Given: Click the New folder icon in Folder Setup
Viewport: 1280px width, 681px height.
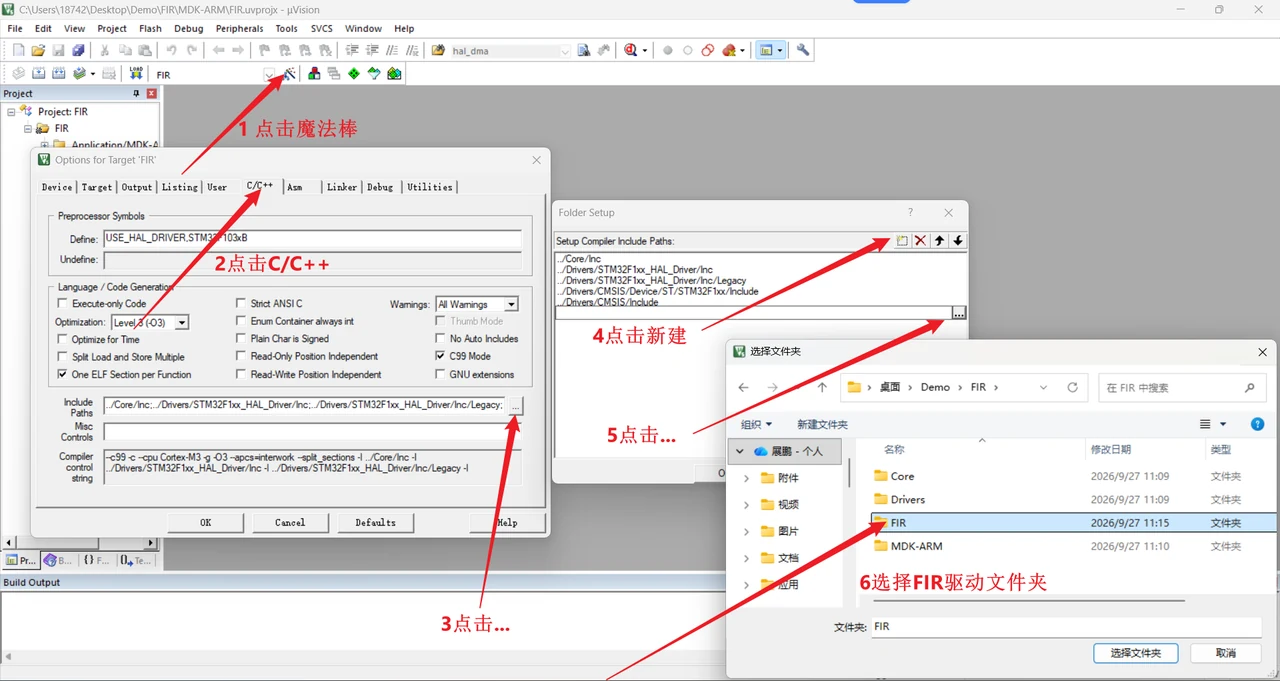Looking at the screenshot, I should (x=901, y=240).
